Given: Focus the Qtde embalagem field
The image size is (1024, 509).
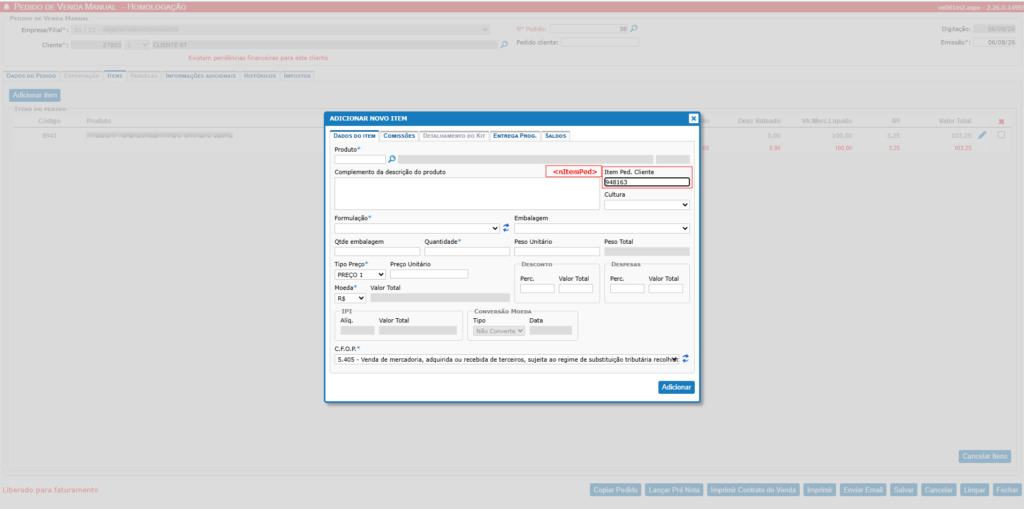Looking at the screenshot, I should (x=377, y=252).
